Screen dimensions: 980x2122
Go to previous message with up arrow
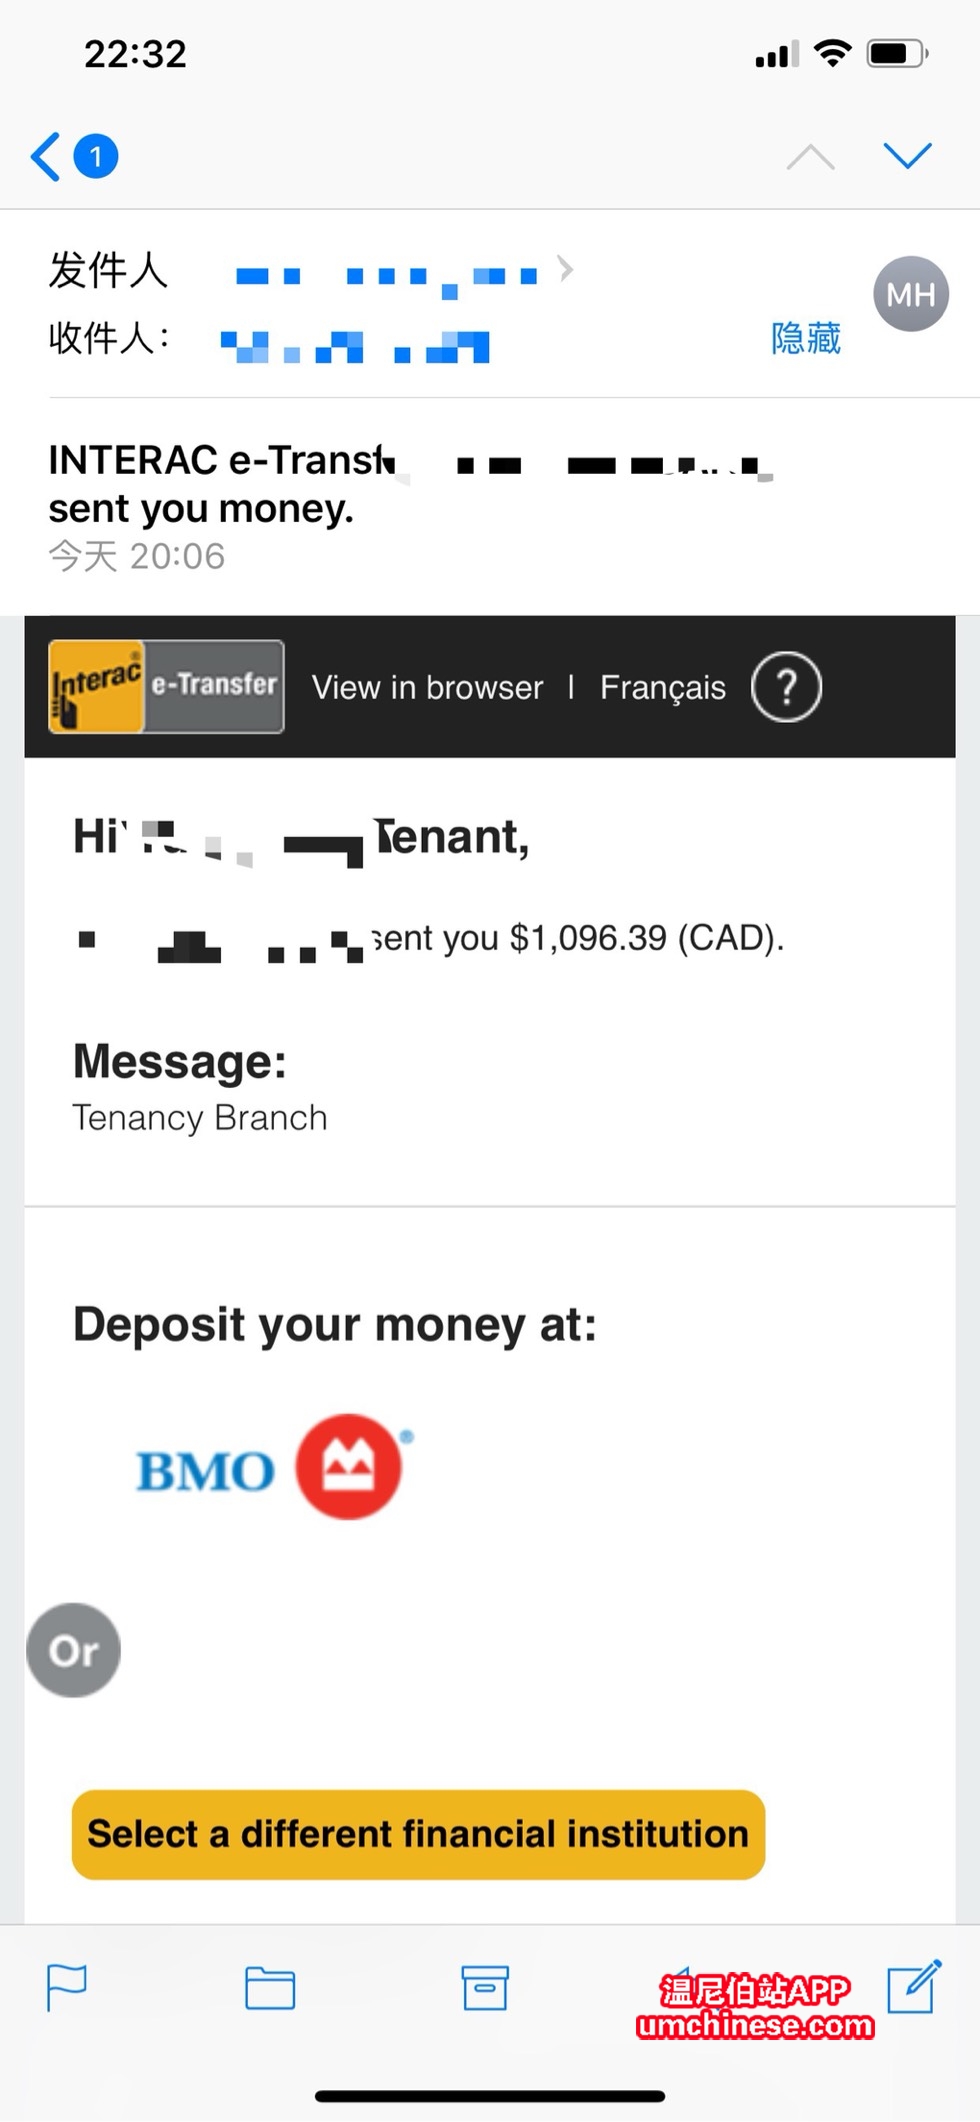(810, 157)
